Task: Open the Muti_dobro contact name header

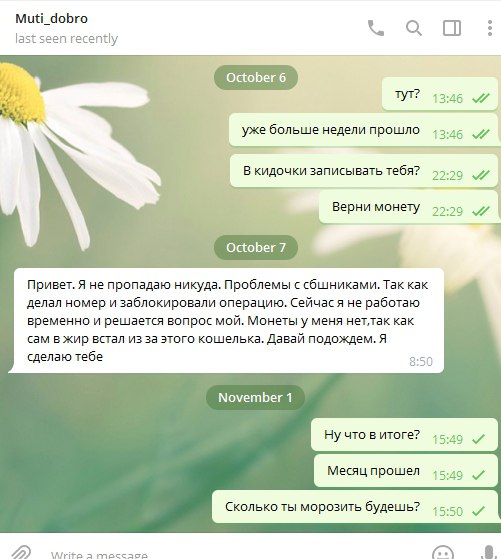Action: coord(51,19)
